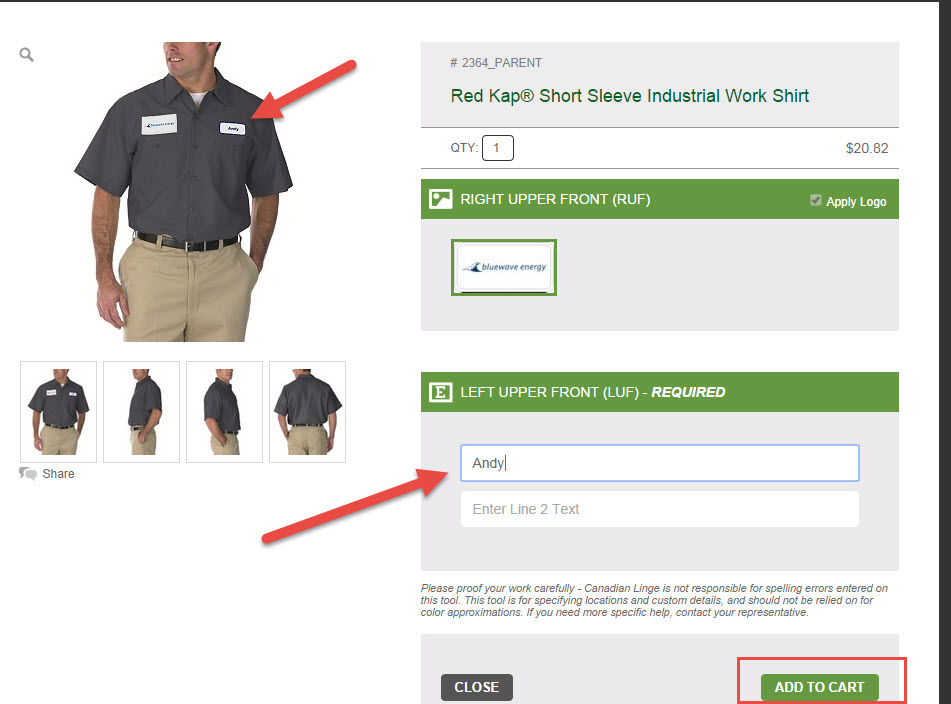Image resolution: width=951 pixels, height=704 pixels.
Task: Select the third thumbnail showing opposite side view
Action: click(224, 412)
